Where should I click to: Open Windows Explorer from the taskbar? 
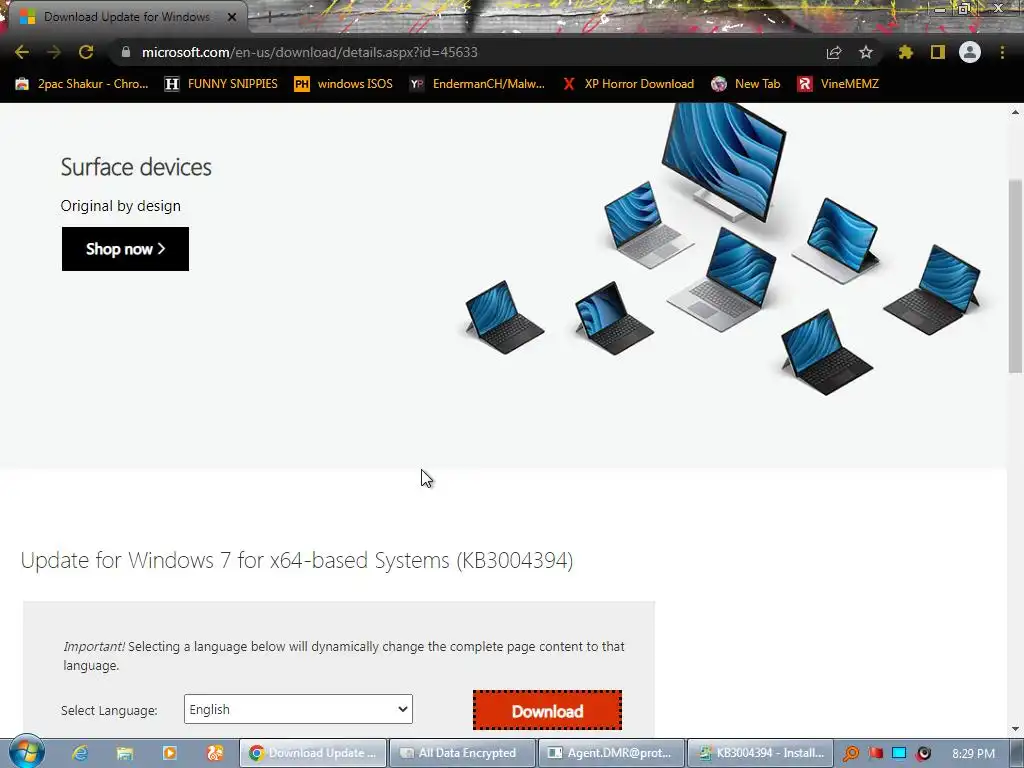pos(125,753)
